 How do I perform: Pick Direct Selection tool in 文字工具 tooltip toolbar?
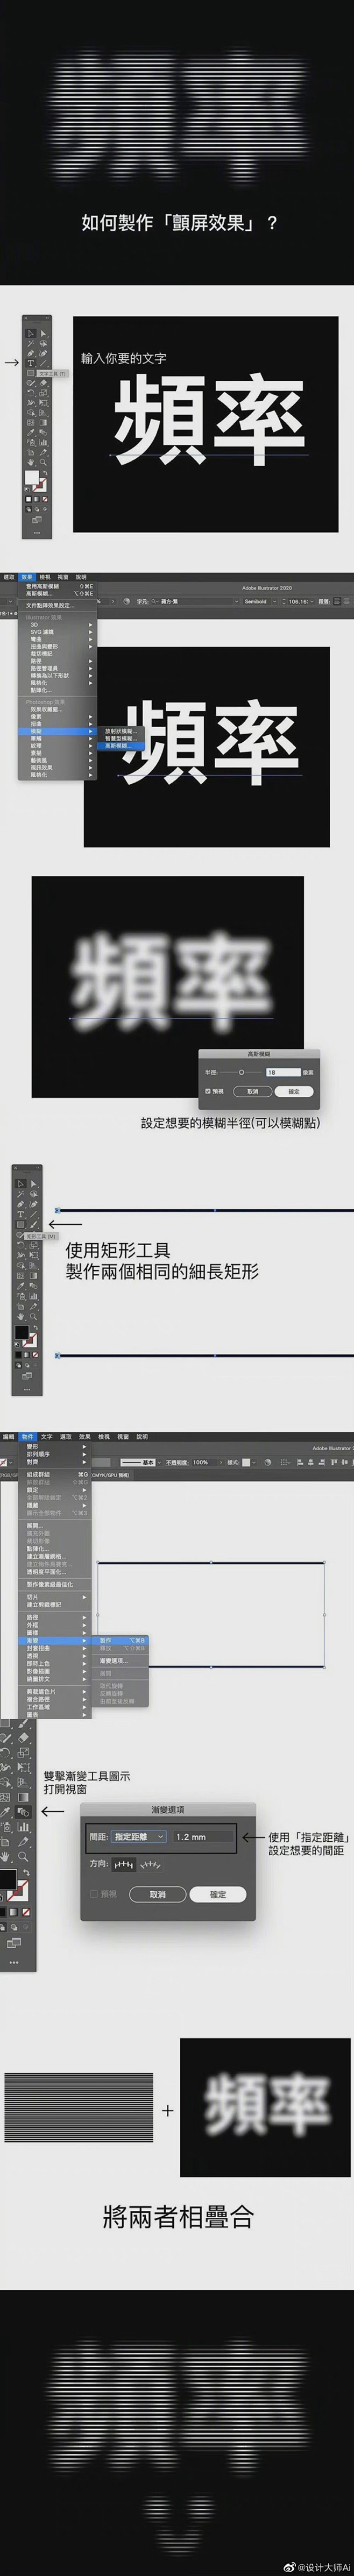pos(43,333)
